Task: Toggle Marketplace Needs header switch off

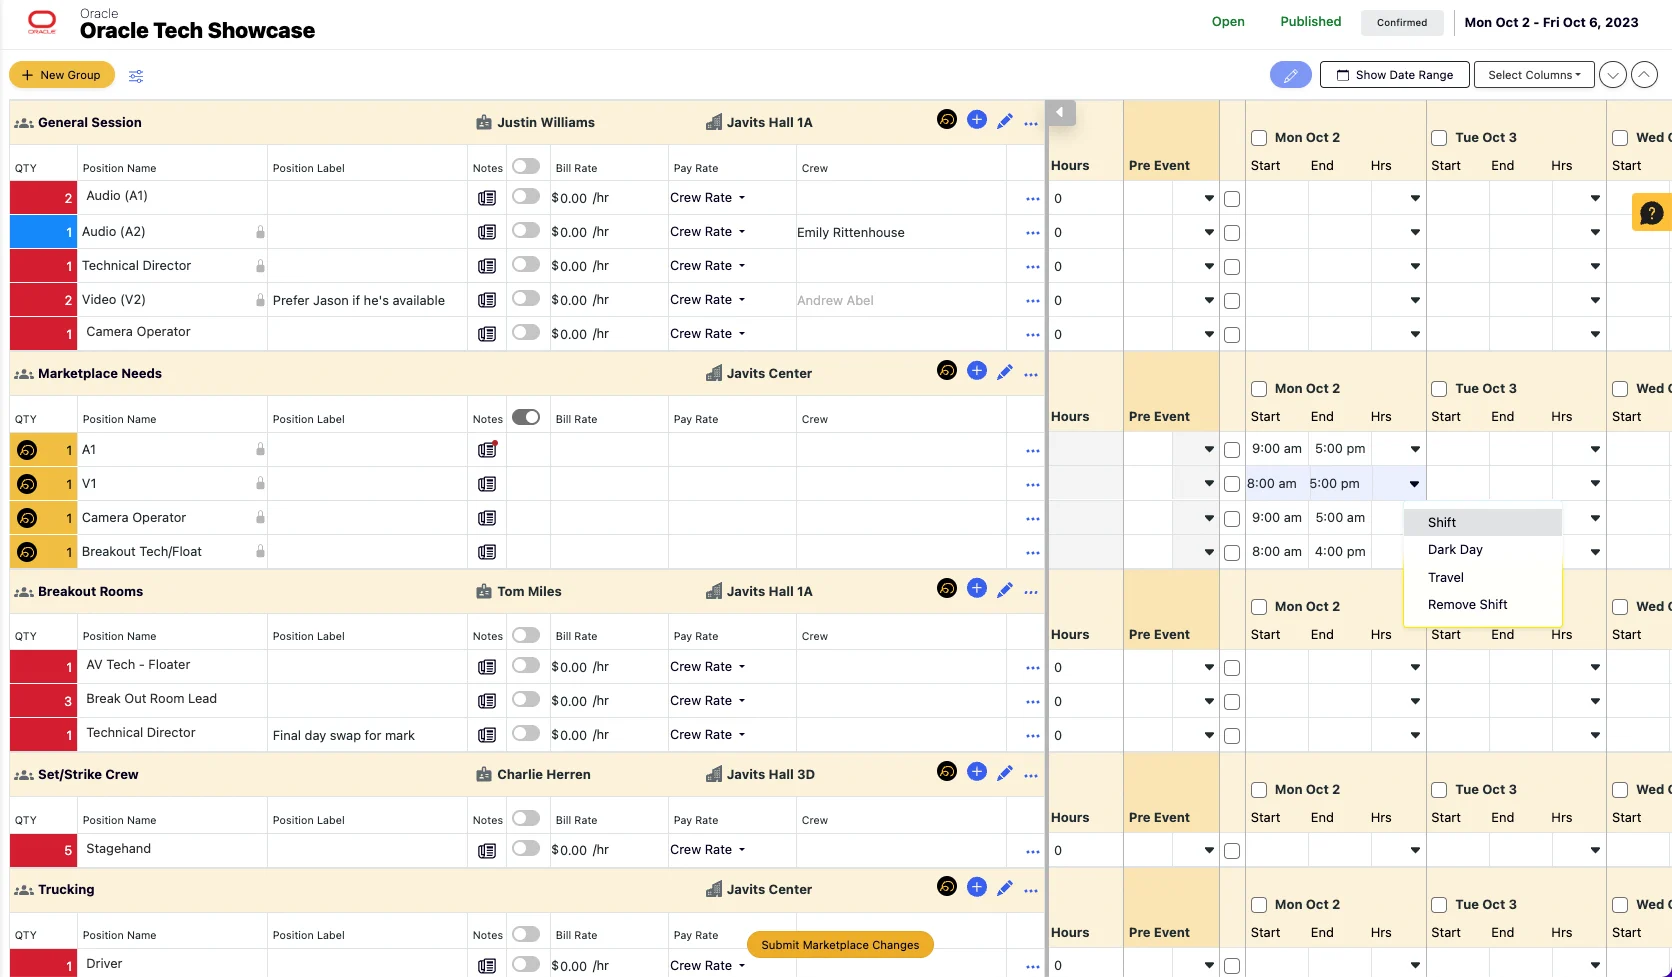Action: click(x=526, y=417)
